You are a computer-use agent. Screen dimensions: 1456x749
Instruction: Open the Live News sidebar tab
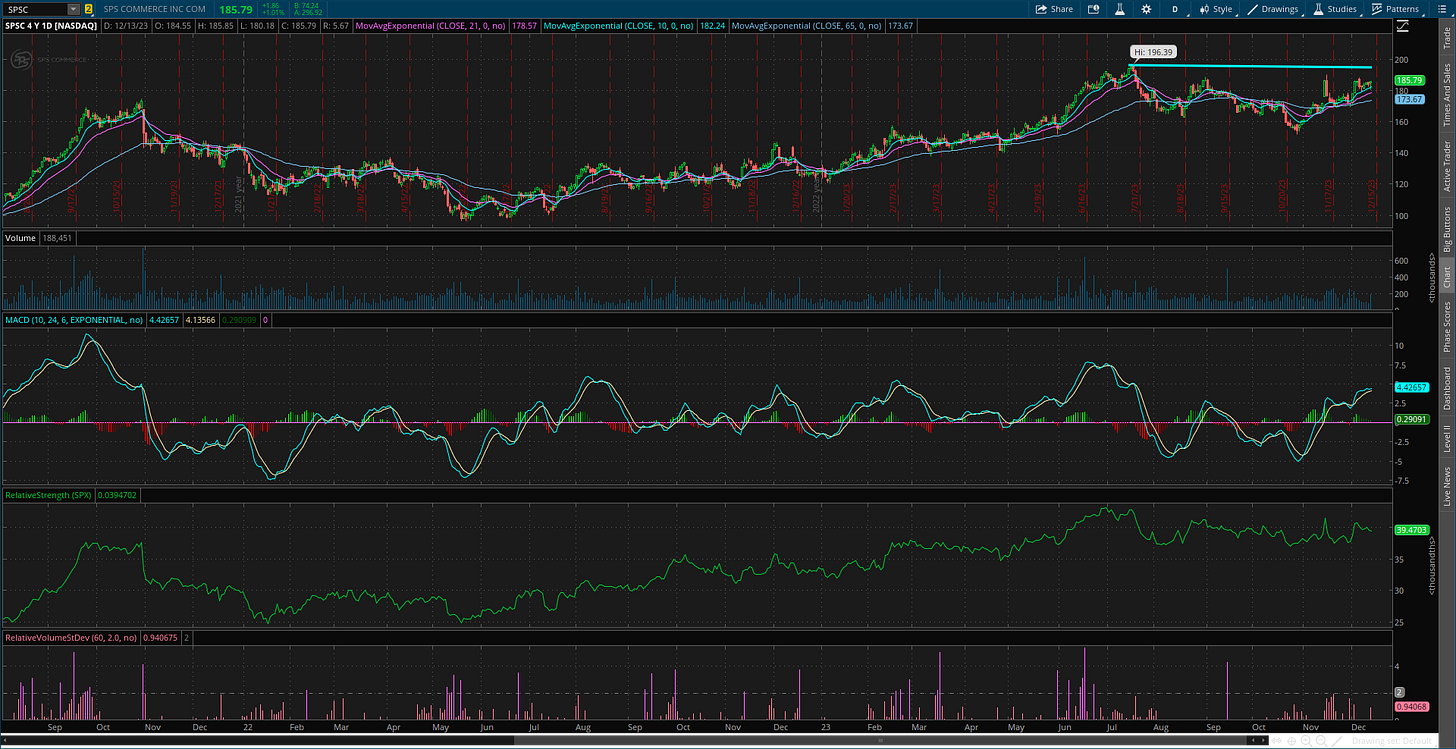(1446, 484)
